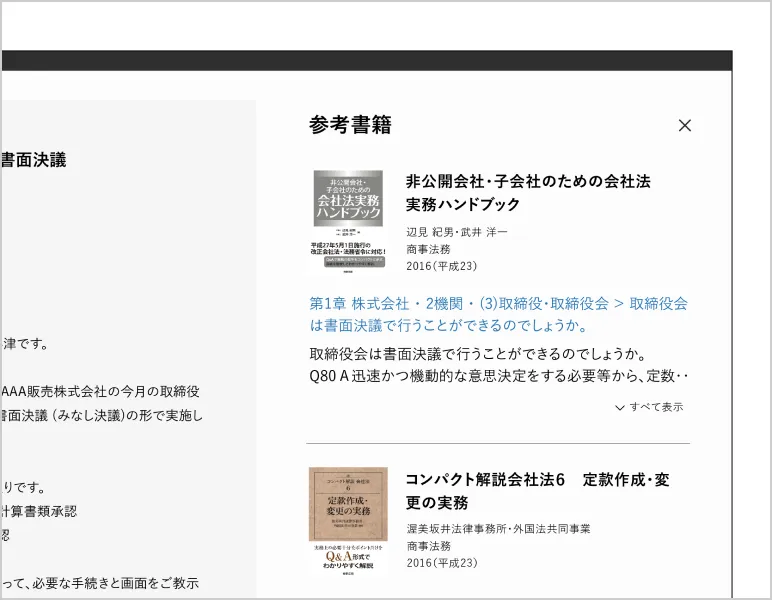
Task: Click the 2016(平成23) year of the first book
Action: pyautogui.click(x=442, y=266)
